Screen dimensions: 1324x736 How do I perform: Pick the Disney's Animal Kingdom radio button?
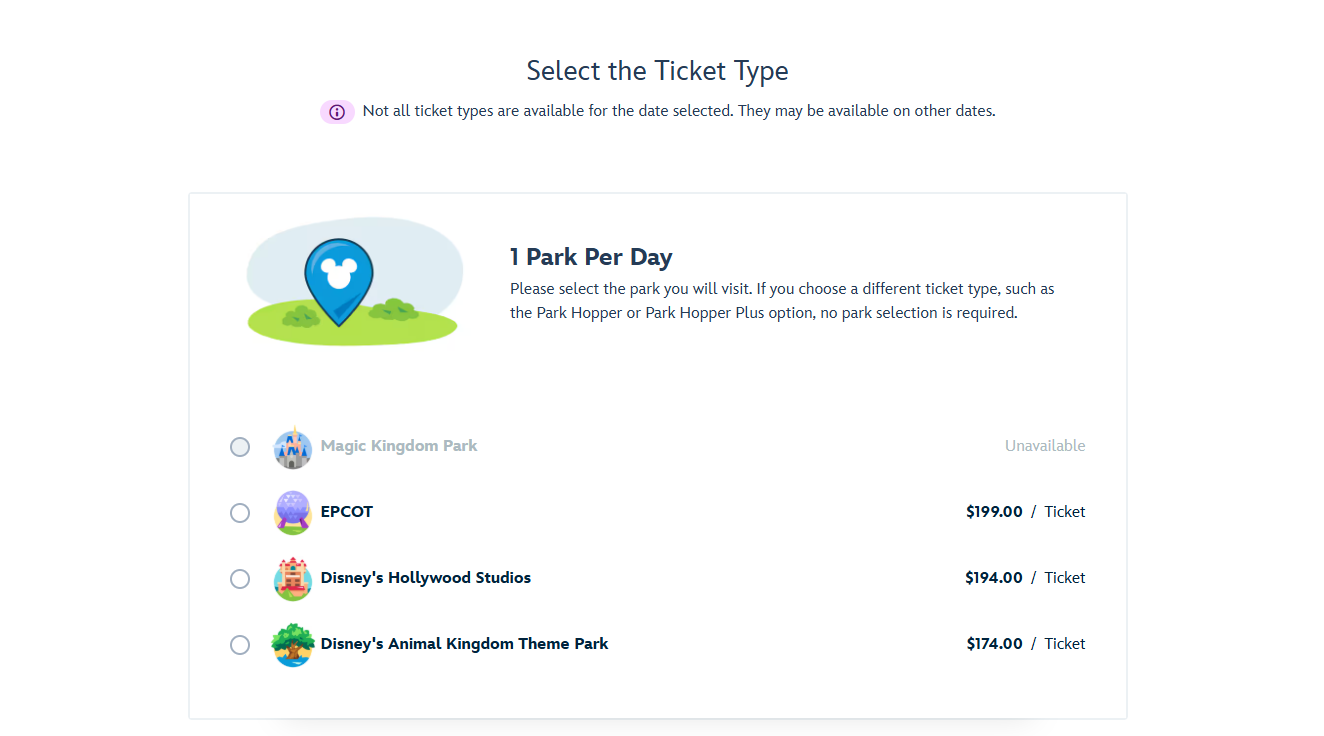240,645
